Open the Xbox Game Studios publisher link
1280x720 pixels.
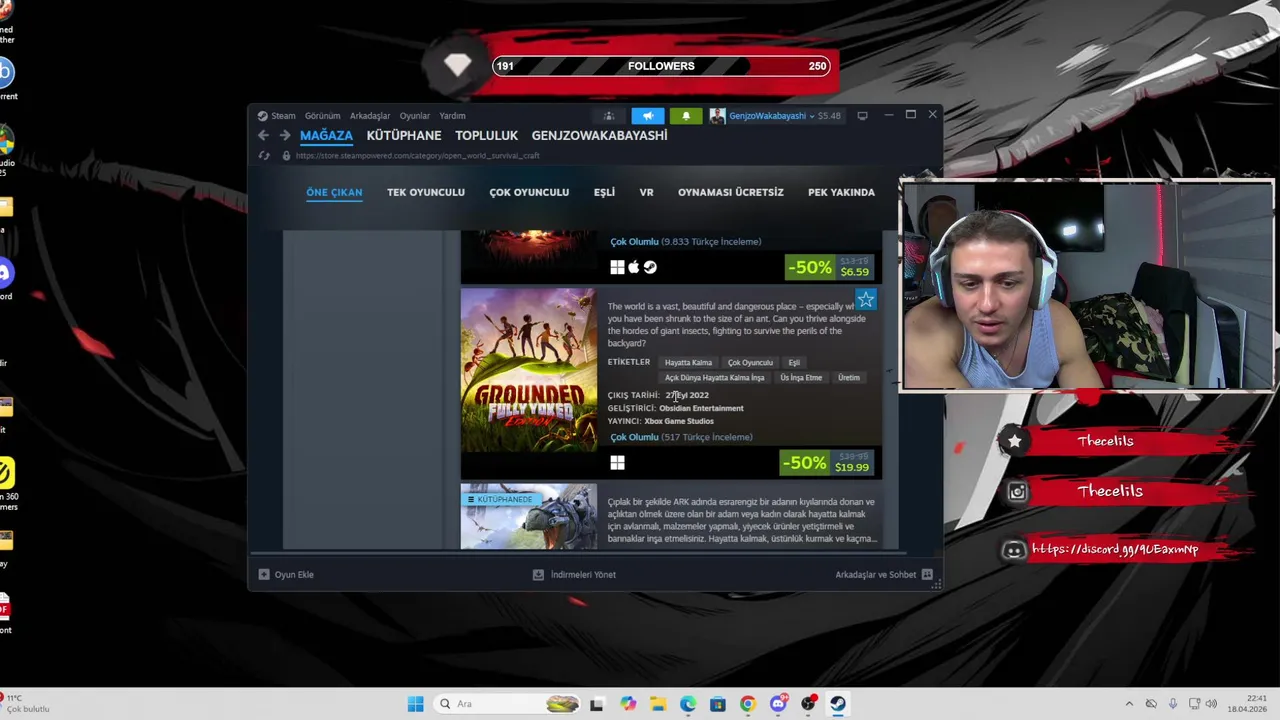[x=679, y=421]
